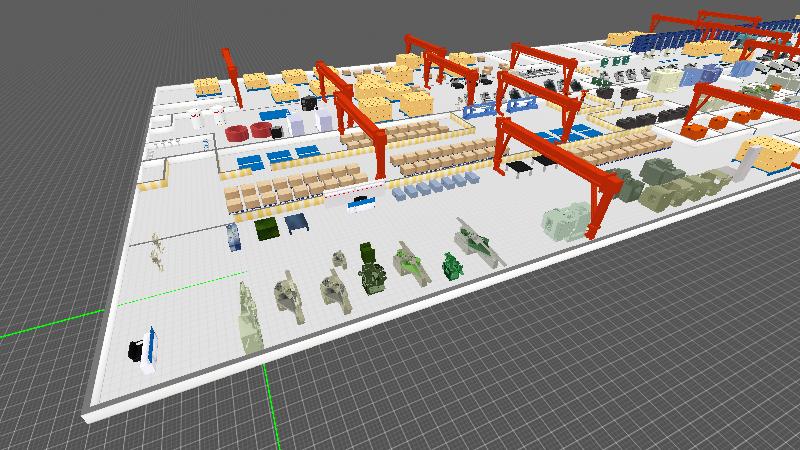800x450 pixels.
Task: Click the large beige machine near front crane
Action: 566,222
